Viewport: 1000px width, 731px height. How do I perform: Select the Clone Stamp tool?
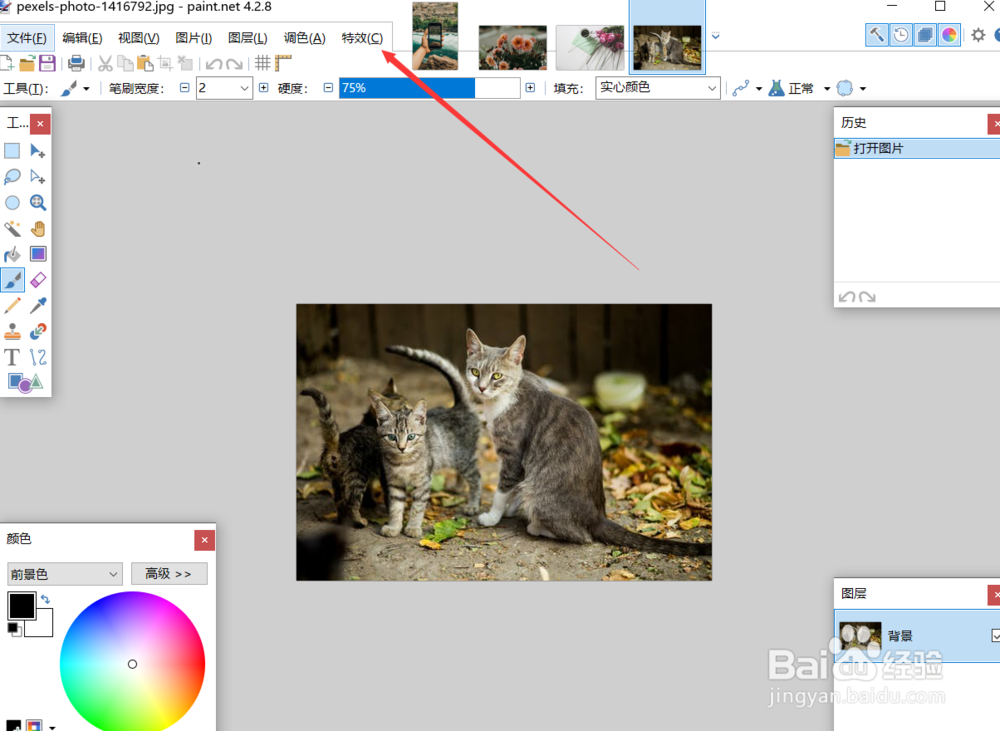12,331
